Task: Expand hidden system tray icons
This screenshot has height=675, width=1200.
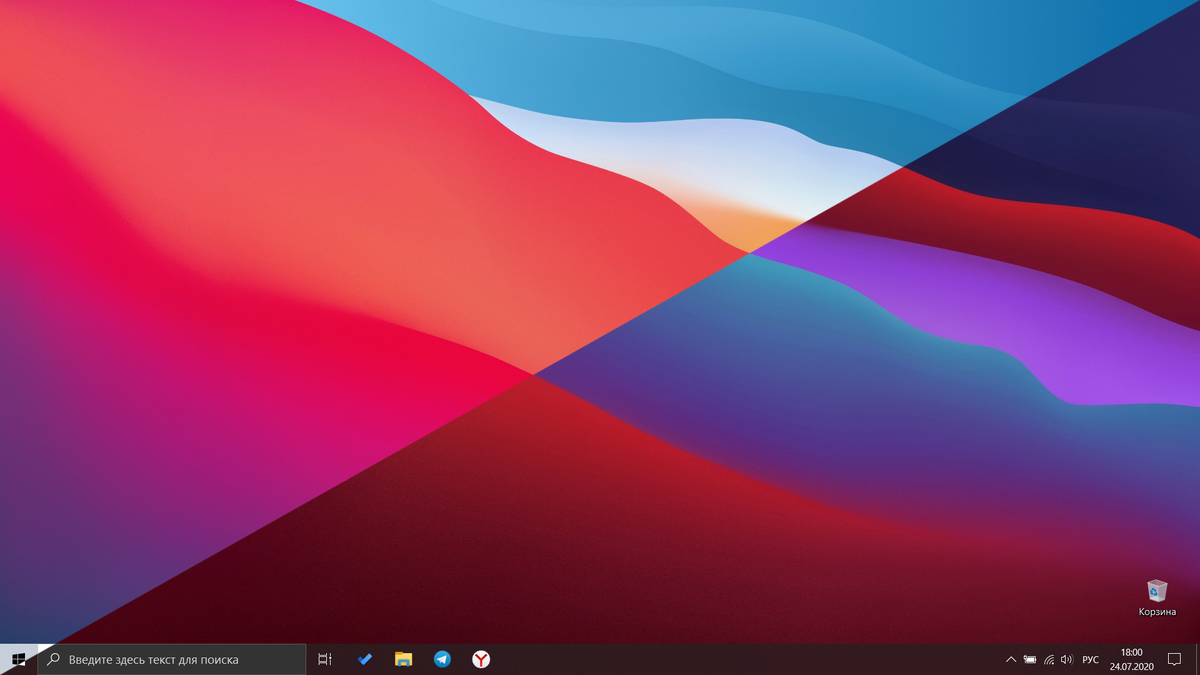Action: (1010, 660)
